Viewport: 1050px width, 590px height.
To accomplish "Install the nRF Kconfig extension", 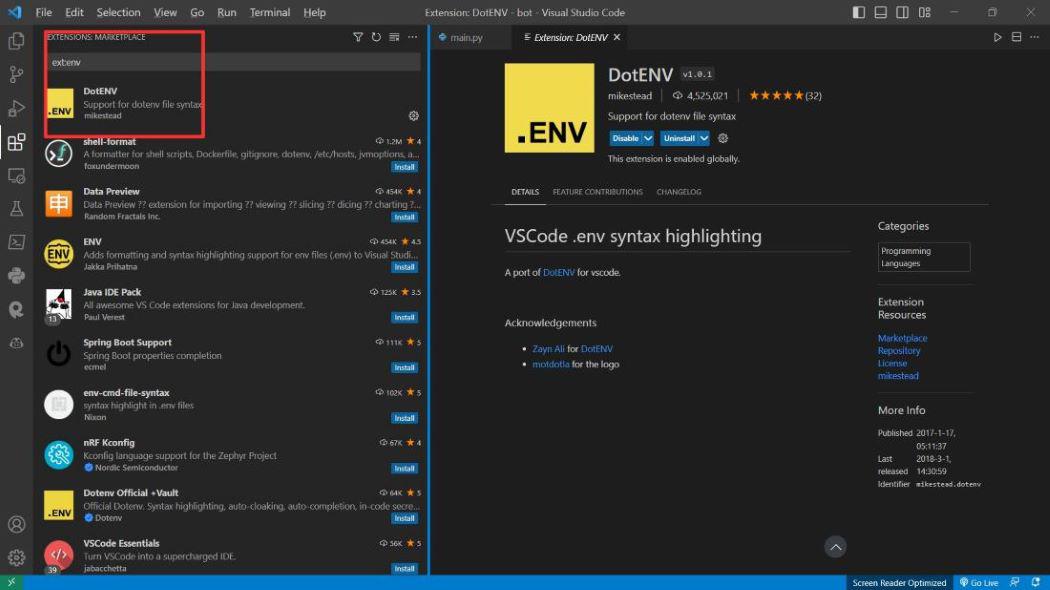I will [x=404, y=468].
